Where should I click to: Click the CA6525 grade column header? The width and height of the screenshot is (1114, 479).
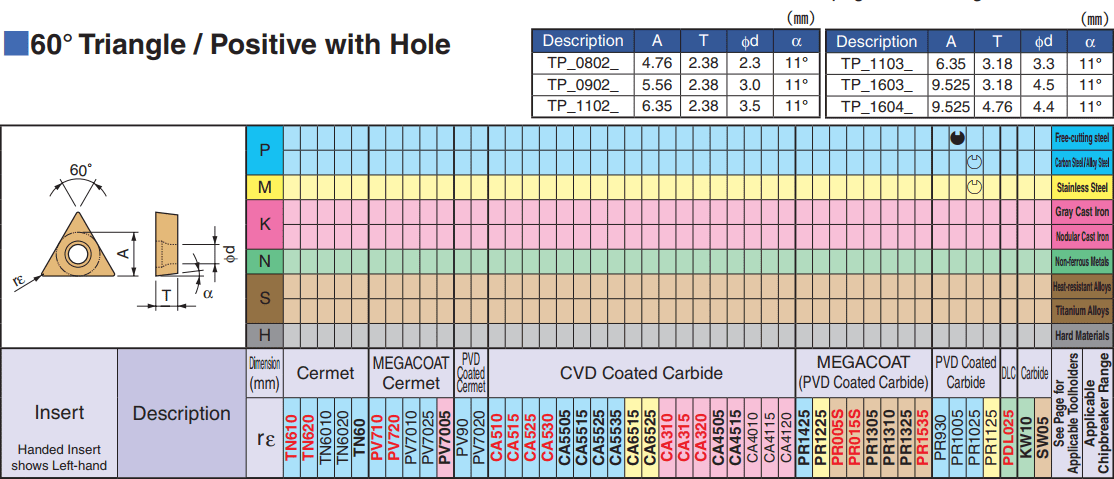pyautogui.click(x=650, y=437)
